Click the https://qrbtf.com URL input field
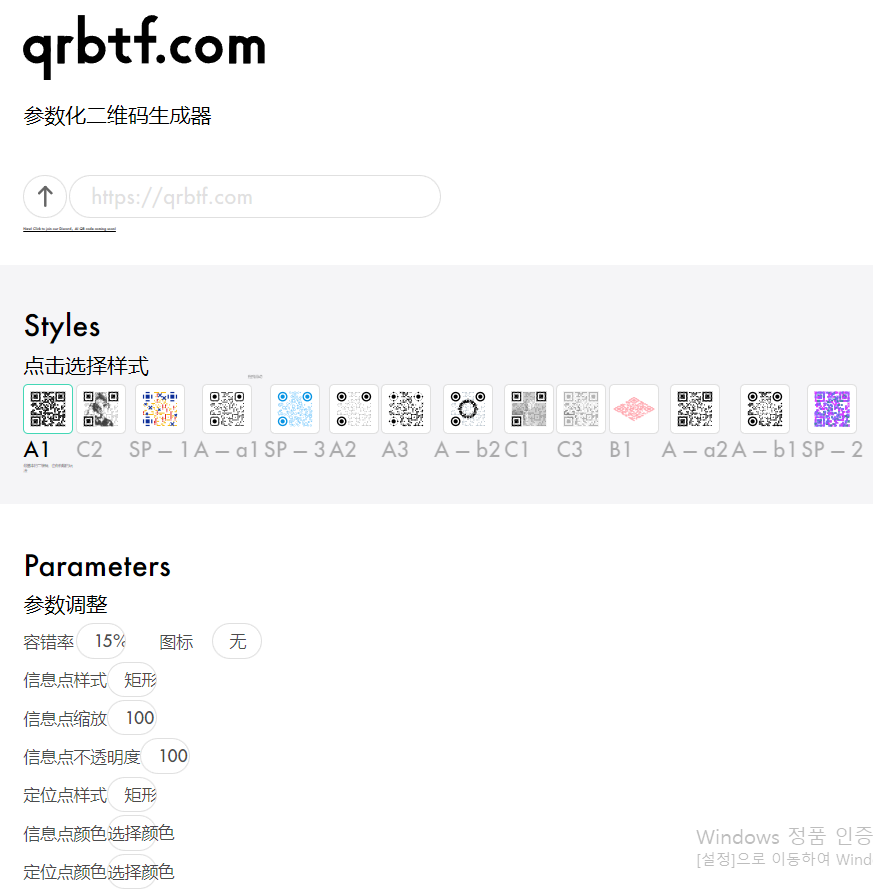The width and height of the screenshot is (873, 892). point(254,196)
